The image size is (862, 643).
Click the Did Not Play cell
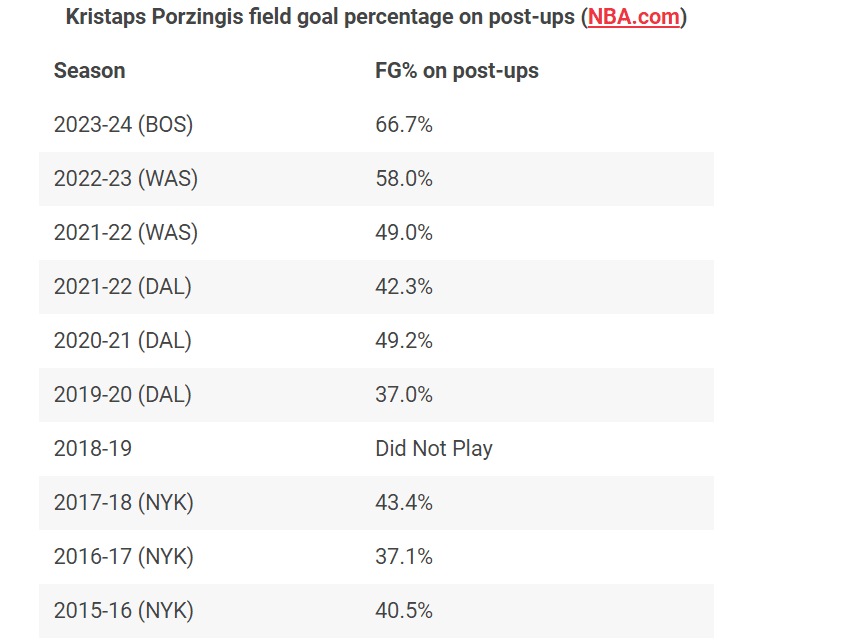434,449
